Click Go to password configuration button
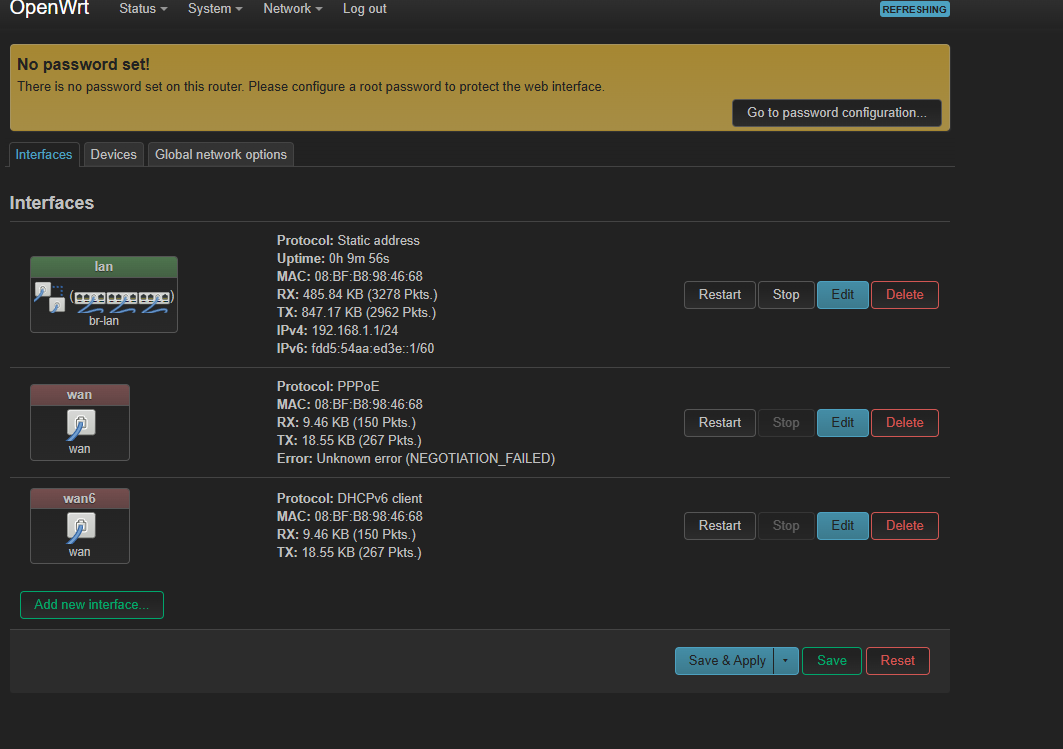This screenshot has height=749, width=1063. tap(837, 113)
